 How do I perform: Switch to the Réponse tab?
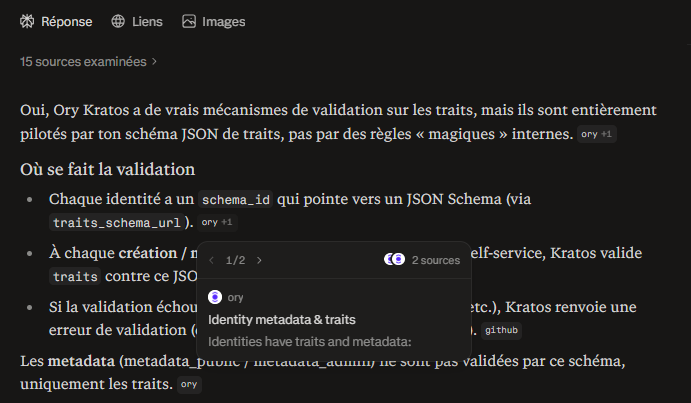[x=56, y=21]
